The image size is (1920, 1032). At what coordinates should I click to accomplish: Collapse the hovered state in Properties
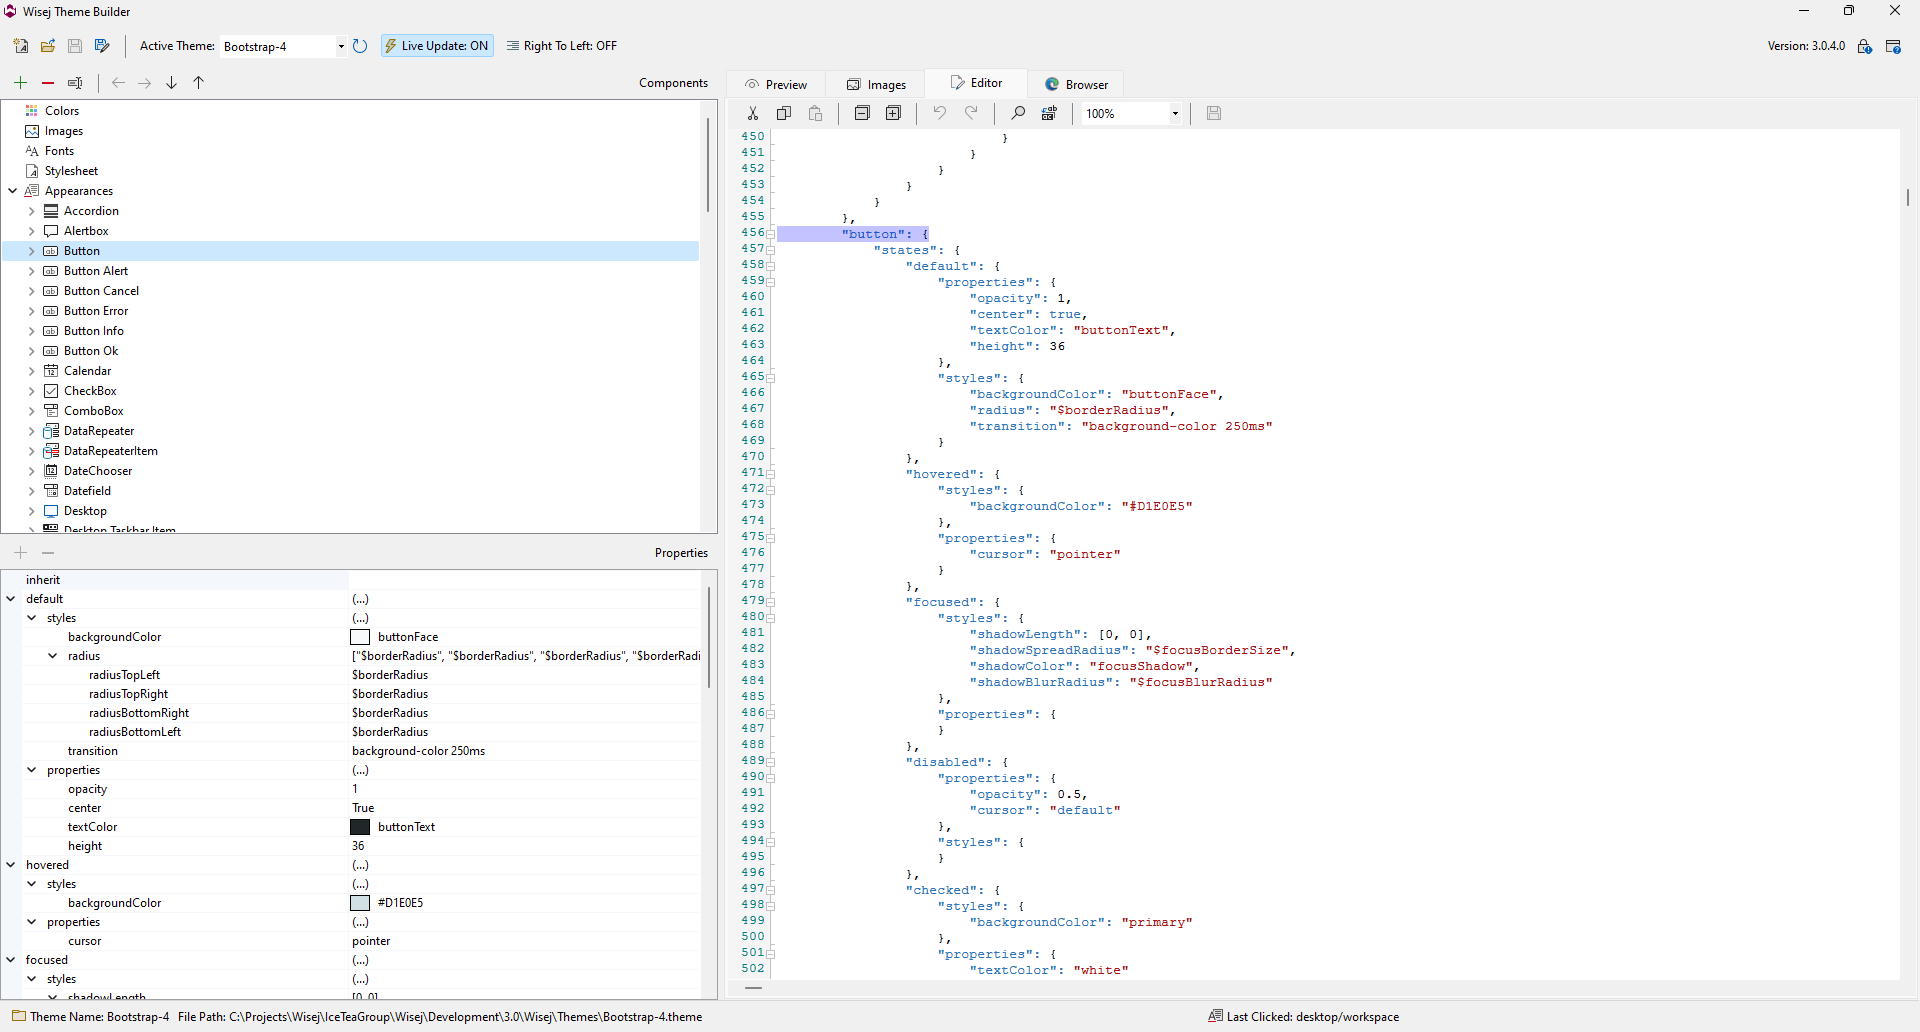tap(11, 865)
